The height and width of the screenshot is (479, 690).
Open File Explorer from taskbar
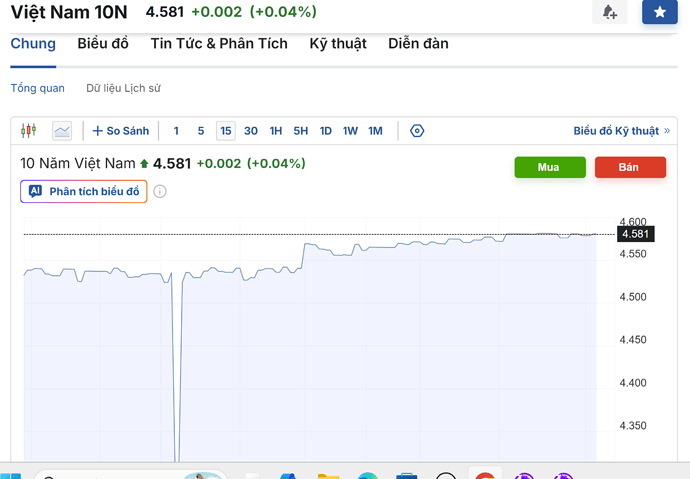pyautogui.click(x=328, y=475)
